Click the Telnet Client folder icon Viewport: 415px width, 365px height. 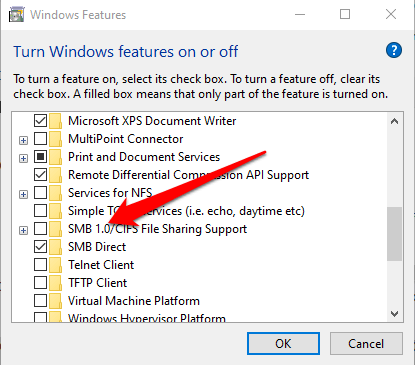click(x=55, y=265)
